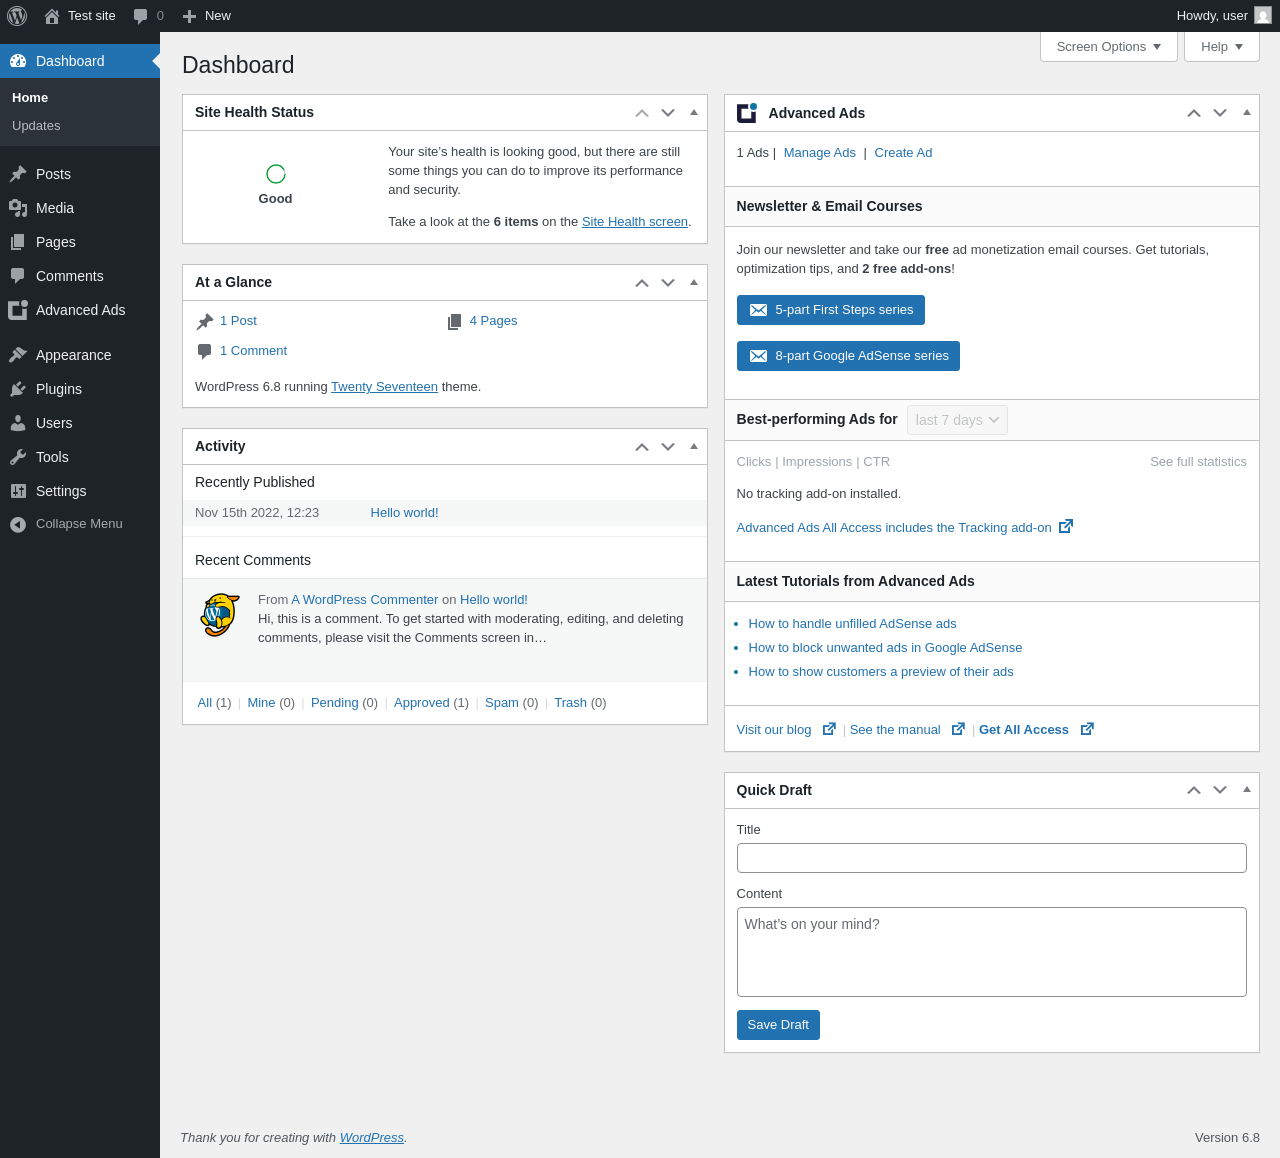Go to Home submenu item
The image size is (1280, 1158).
[30, 98]
